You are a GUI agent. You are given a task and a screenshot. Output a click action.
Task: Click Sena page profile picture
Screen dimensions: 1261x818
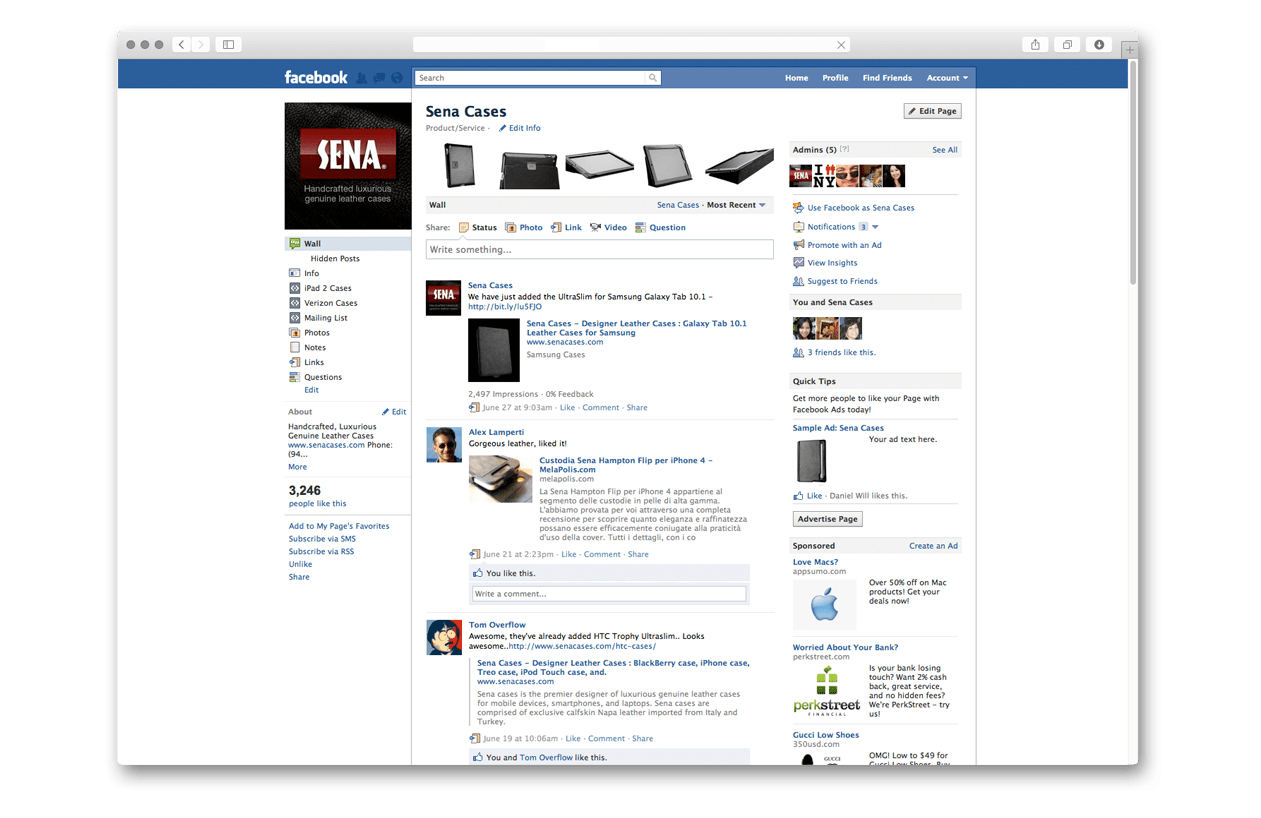[x=348, y=166]
